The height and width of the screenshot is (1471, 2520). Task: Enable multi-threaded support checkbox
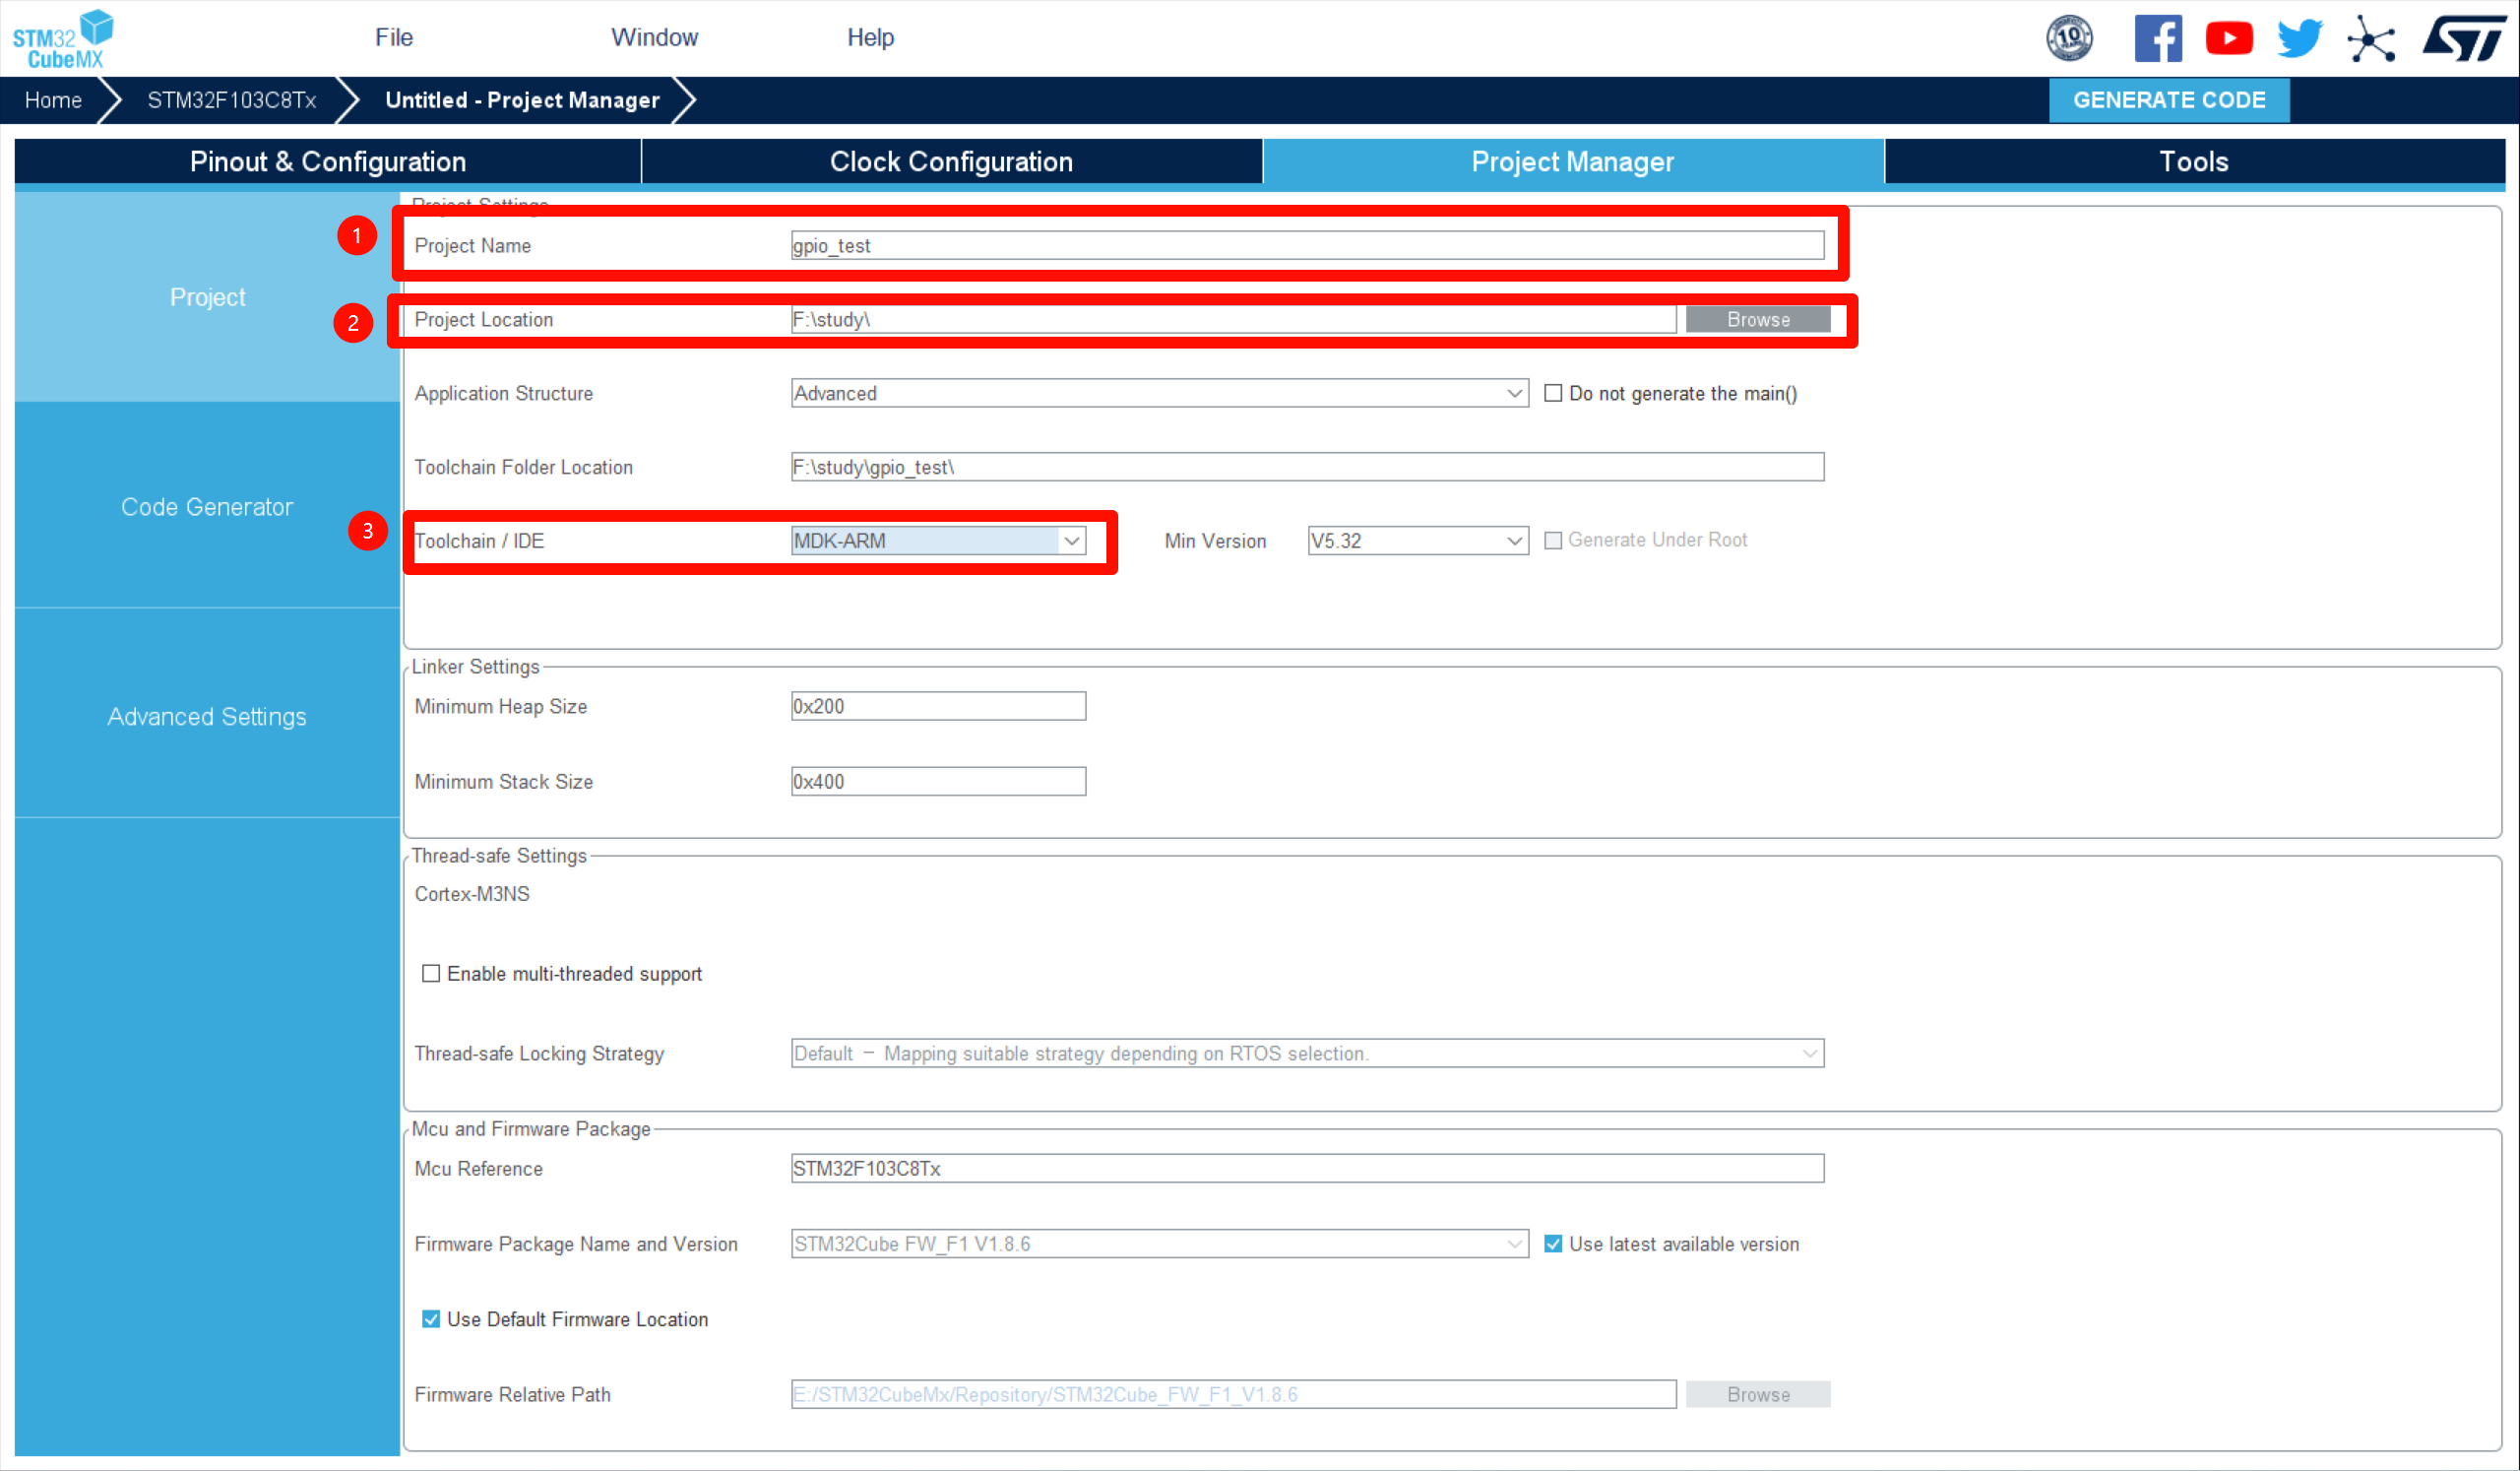(431, 973)
